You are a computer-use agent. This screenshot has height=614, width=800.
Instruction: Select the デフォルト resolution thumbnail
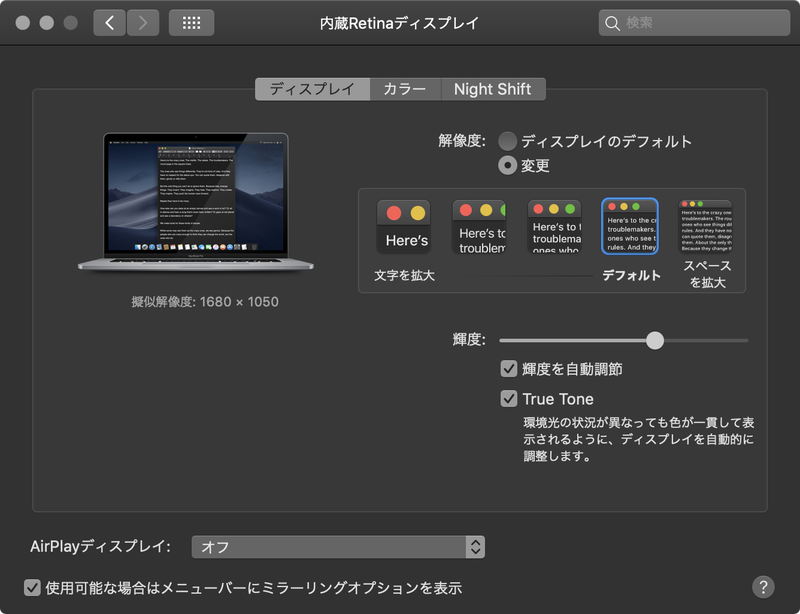click(x=630, y=227)
